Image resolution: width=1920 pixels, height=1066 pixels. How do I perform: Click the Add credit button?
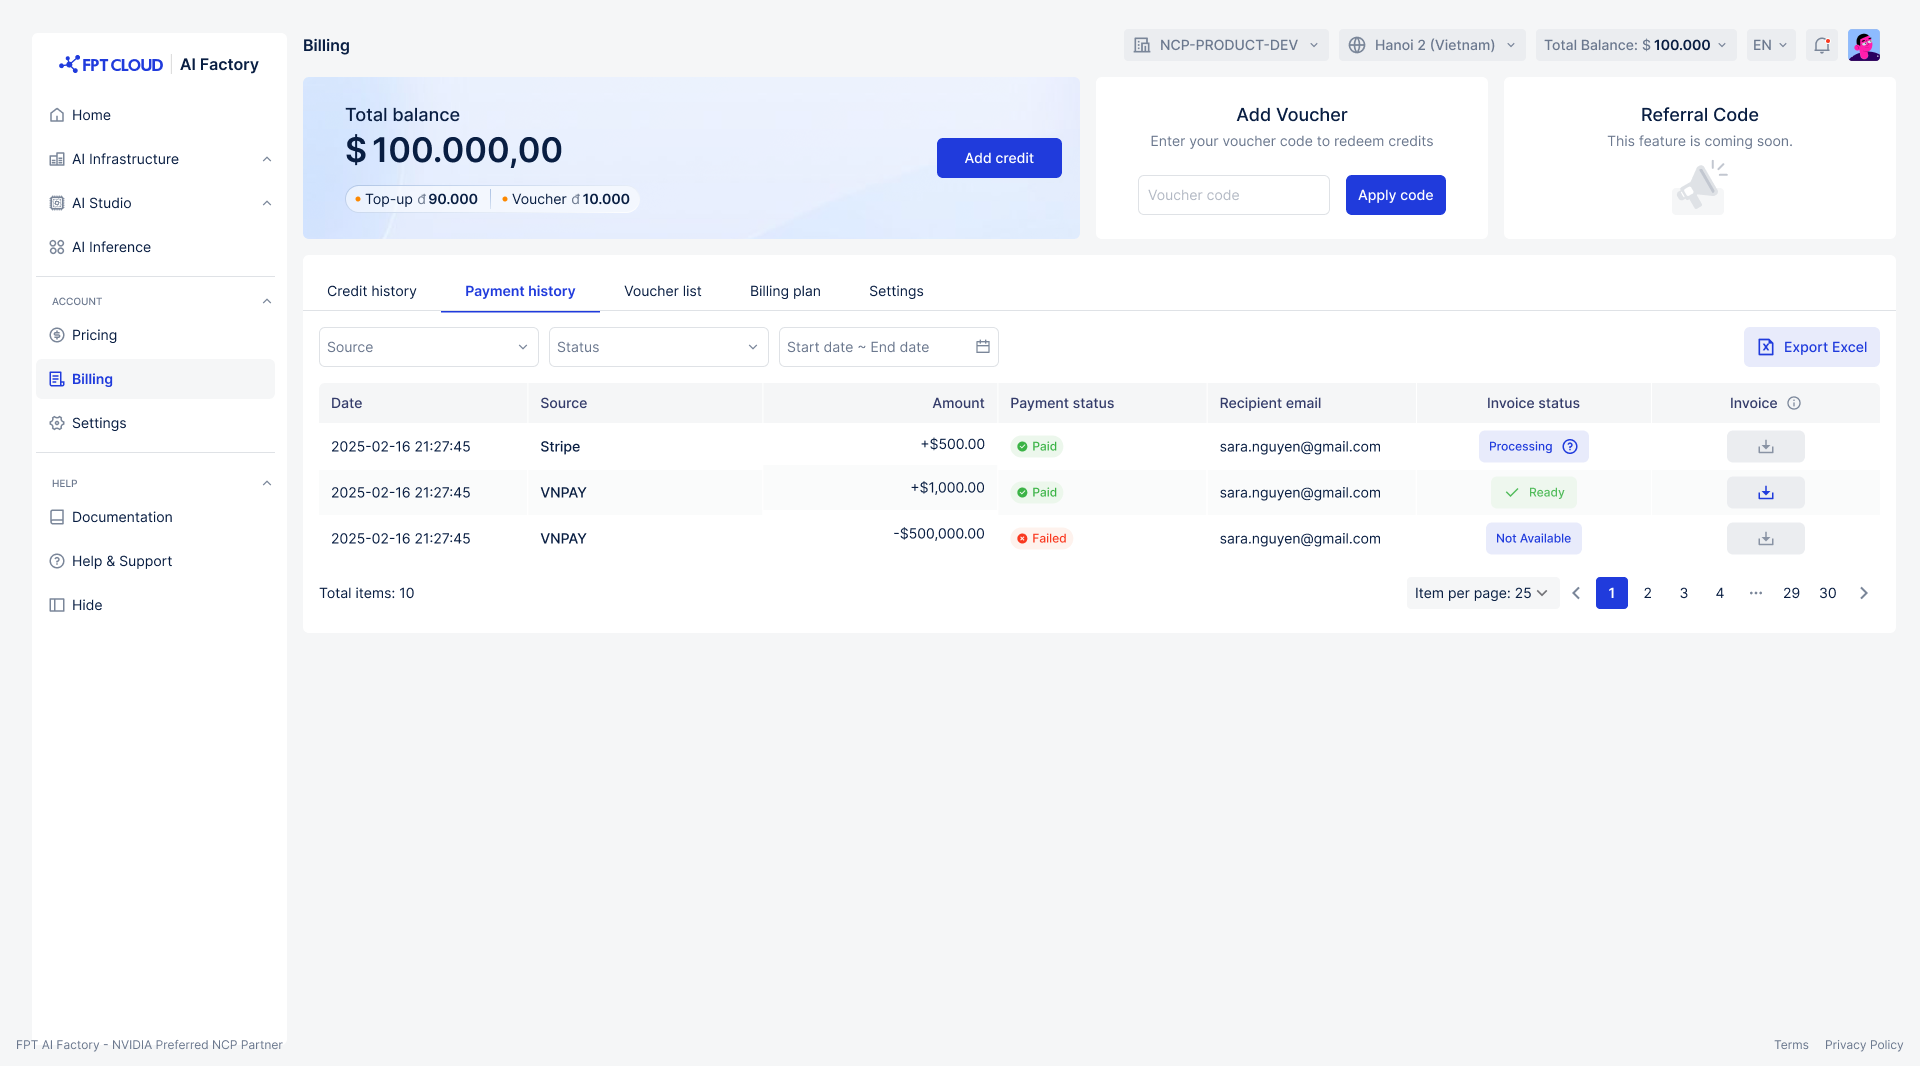(999, 158)
